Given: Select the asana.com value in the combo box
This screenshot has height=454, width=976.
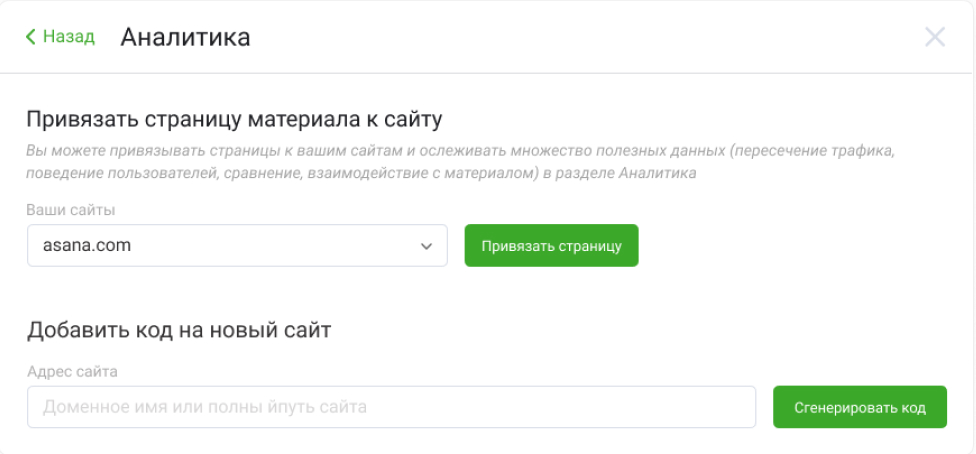Looking at the screenshot, I should (87, 245).
